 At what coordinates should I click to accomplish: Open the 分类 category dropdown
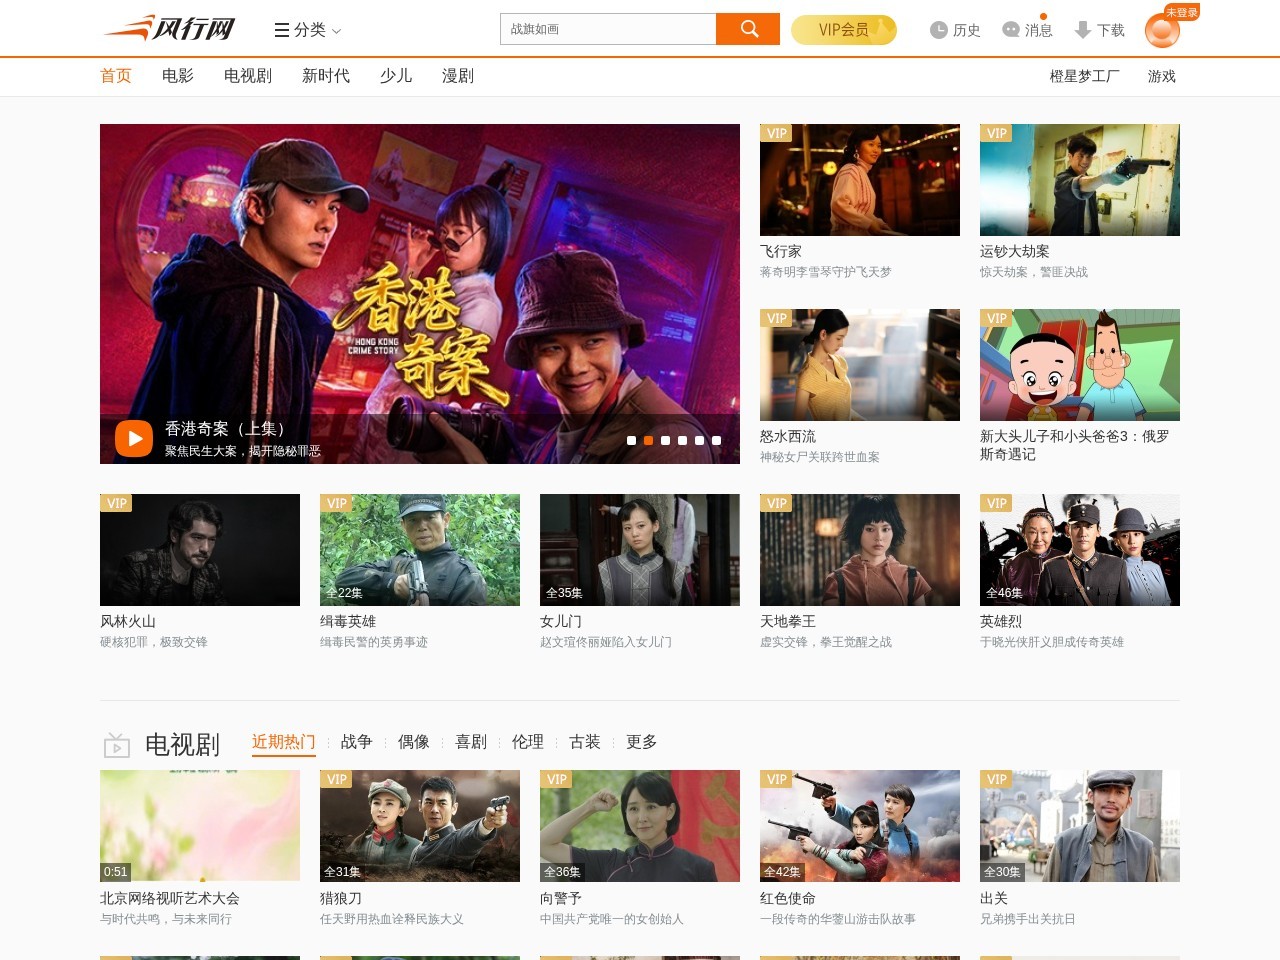308,30
